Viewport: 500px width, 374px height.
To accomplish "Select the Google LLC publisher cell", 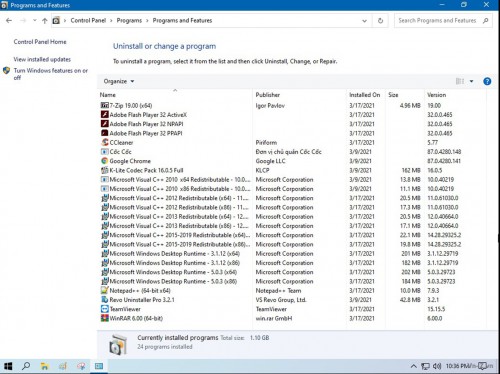I will tap(270, 161).
